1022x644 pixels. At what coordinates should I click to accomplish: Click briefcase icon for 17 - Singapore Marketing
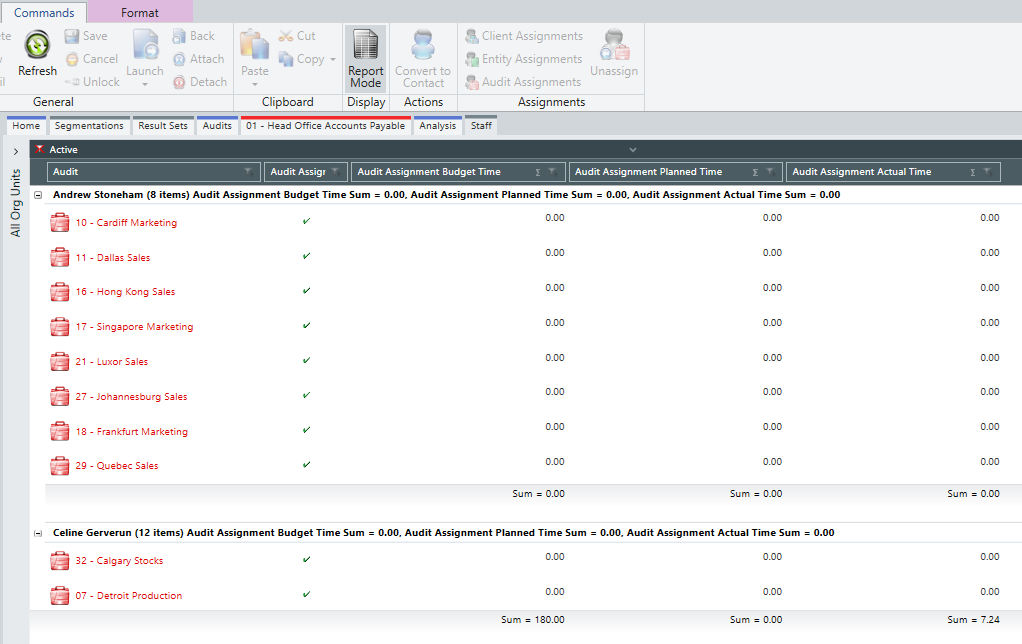[x=59, y=326]
